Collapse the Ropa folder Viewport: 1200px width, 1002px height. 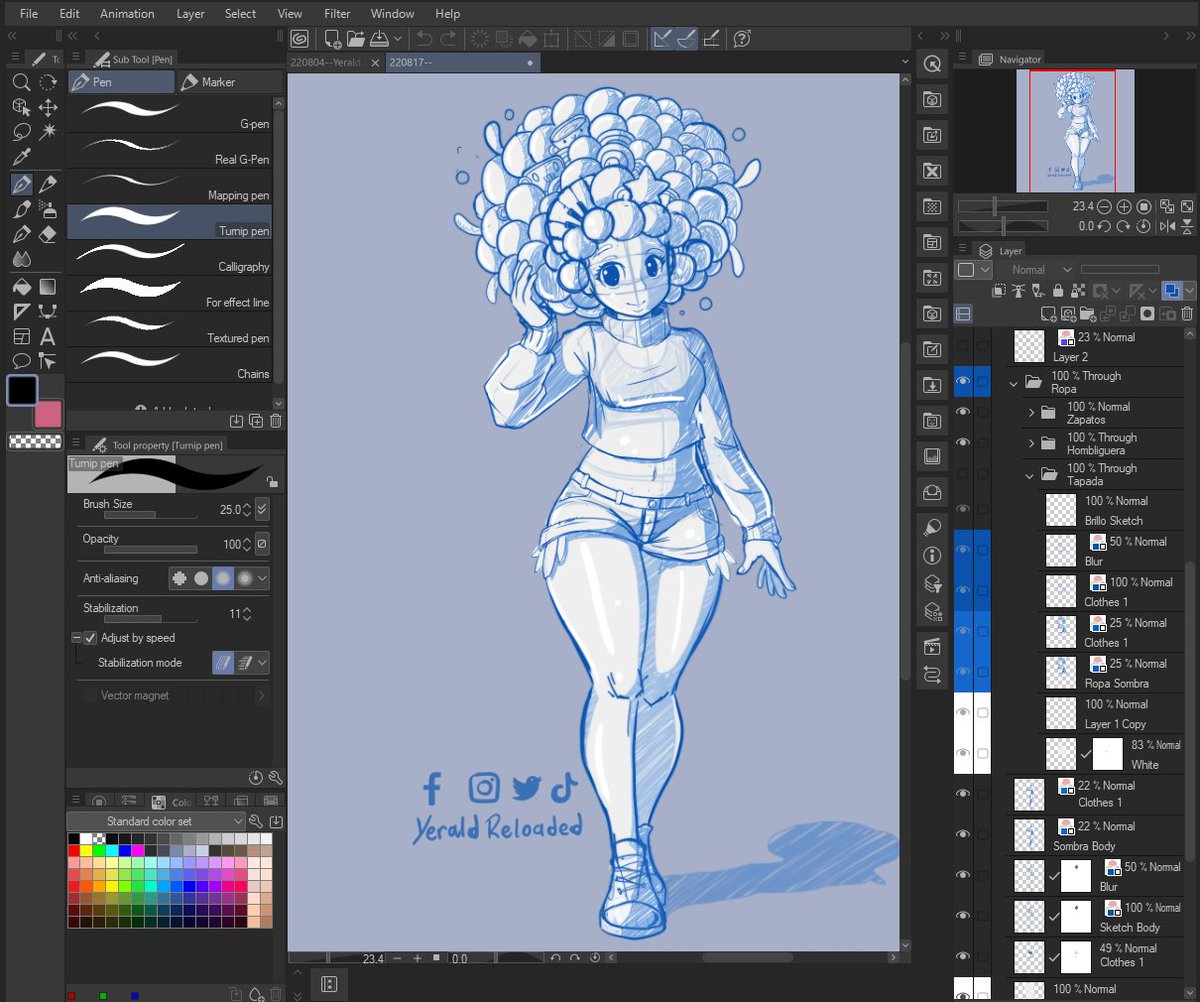pyautogui.click(x=1014, y=382)
